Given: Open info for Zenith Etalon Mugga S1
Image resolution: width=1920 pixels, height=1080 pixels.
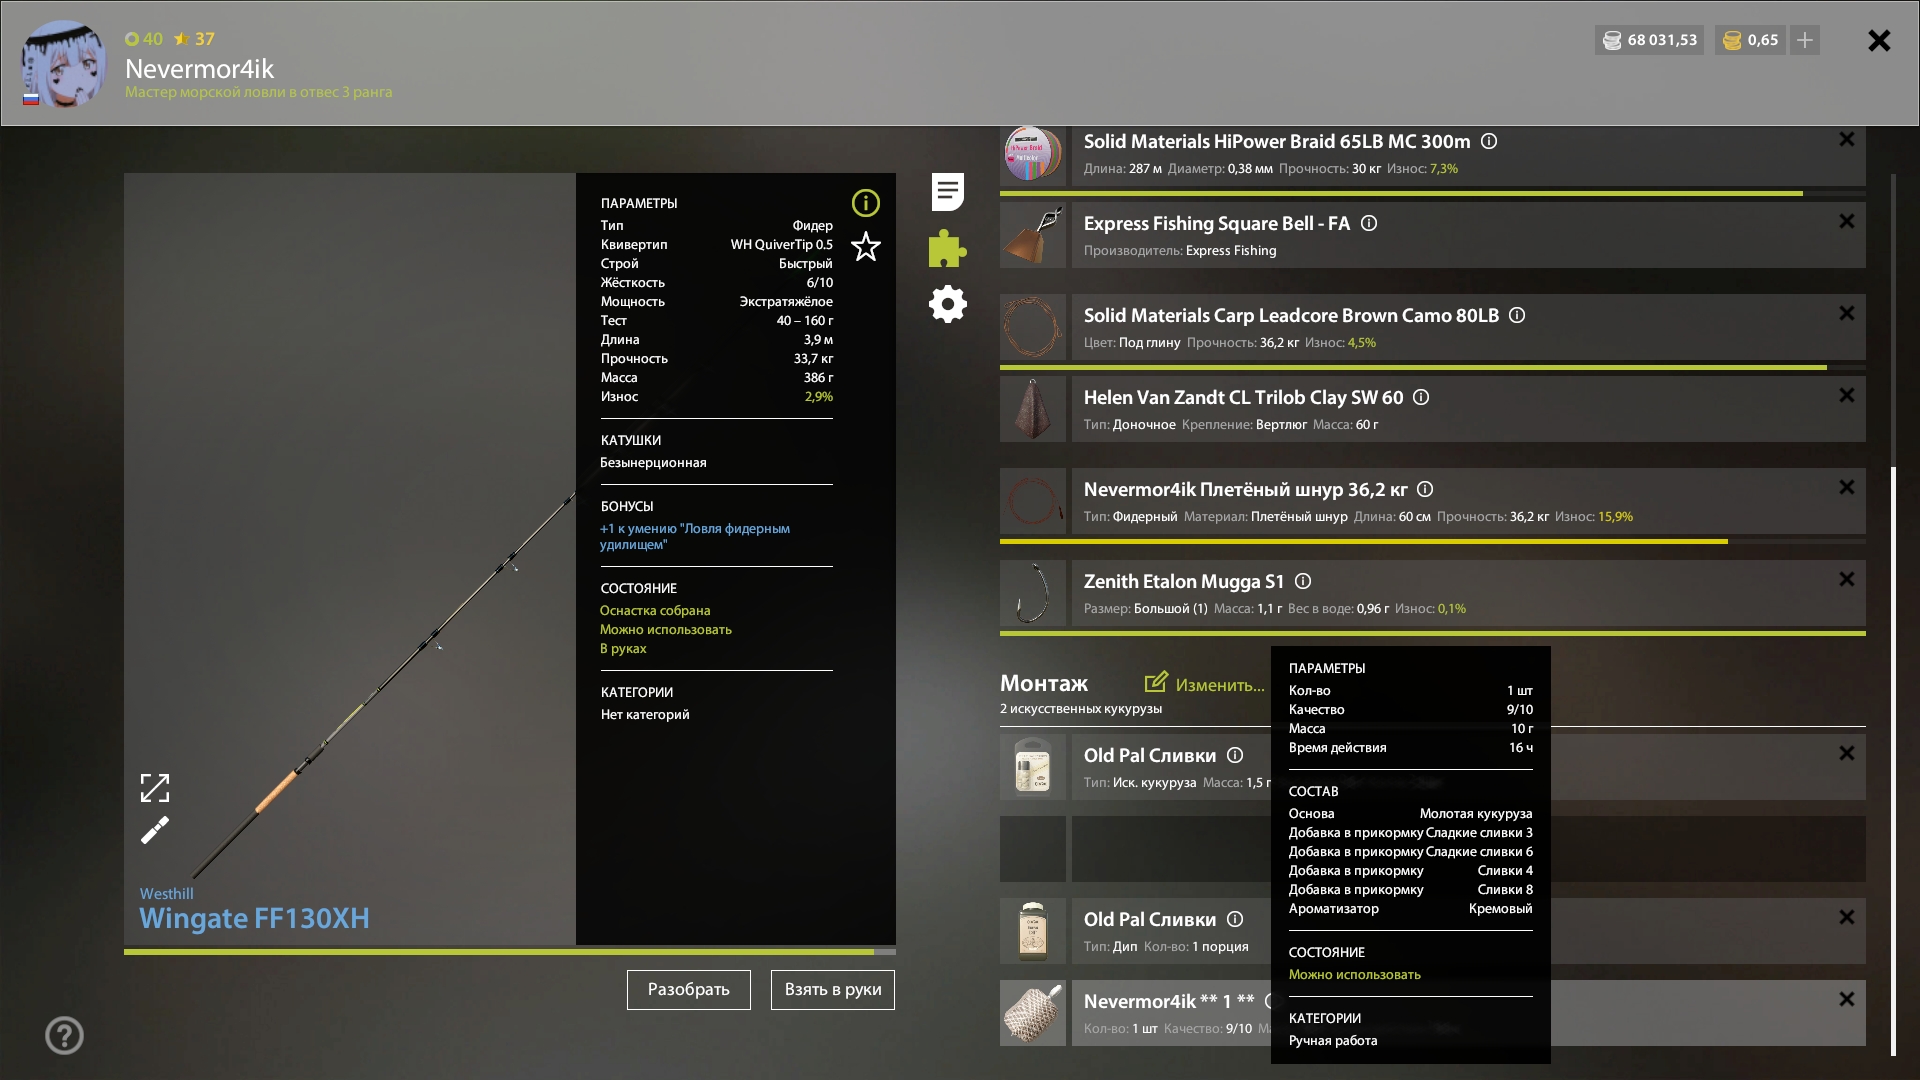Looking at the screenshot, I should [x=1303, y=581].
